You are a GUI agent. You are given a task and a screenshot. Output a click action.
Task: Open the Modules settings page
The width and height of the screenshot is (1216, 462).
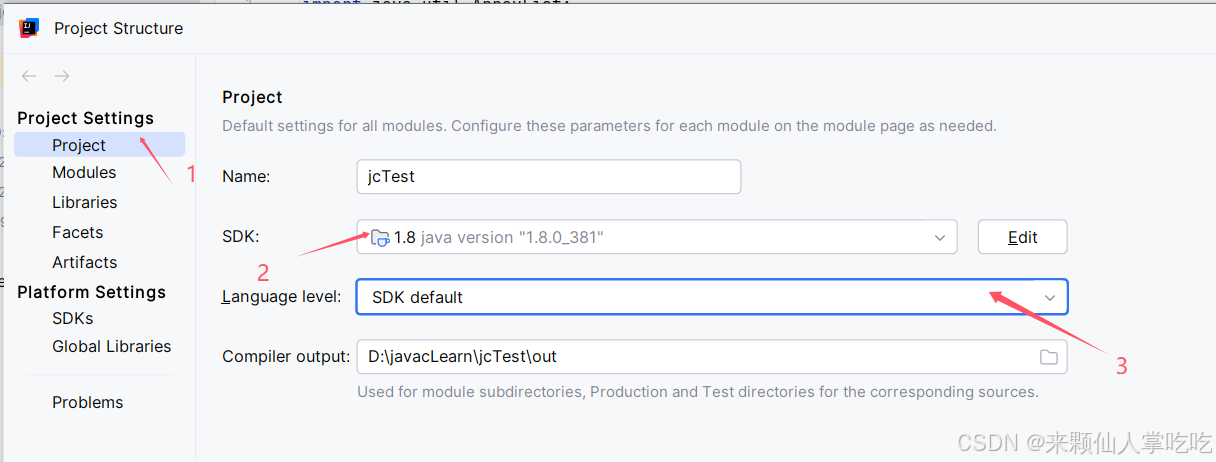[x=84, y=172]
